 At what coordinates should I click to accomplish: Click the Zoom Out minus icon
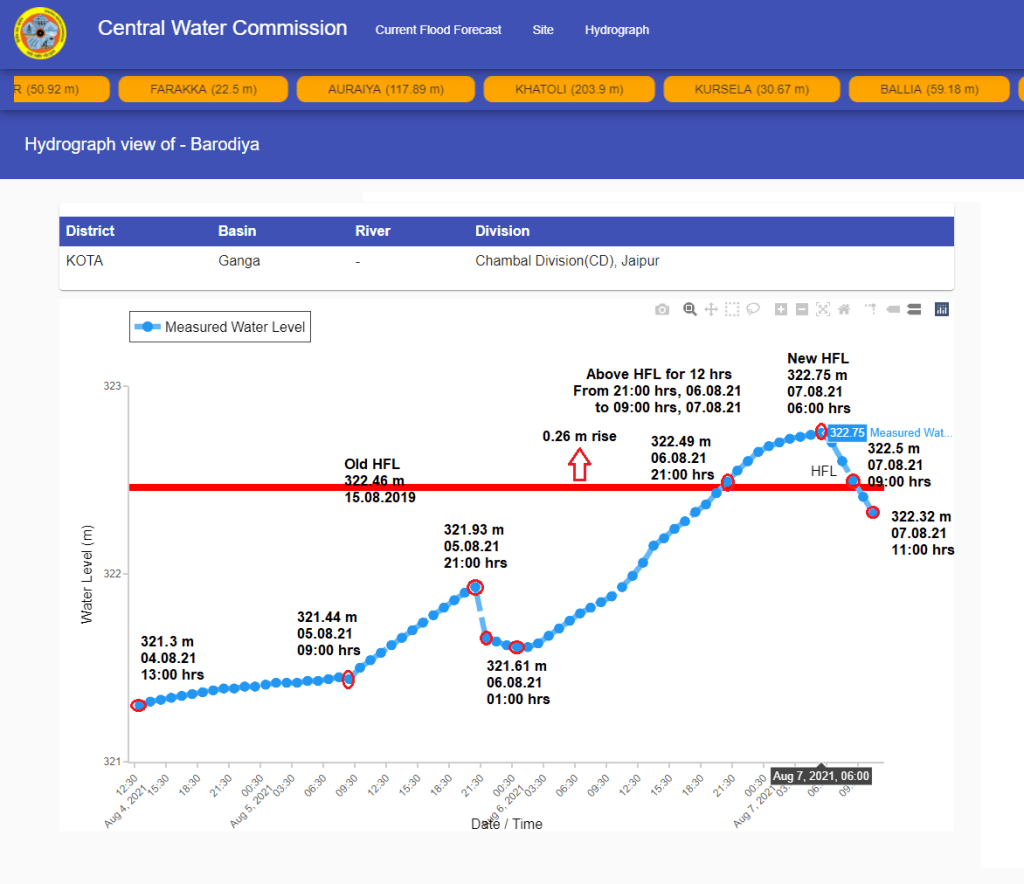pos(802,310)
